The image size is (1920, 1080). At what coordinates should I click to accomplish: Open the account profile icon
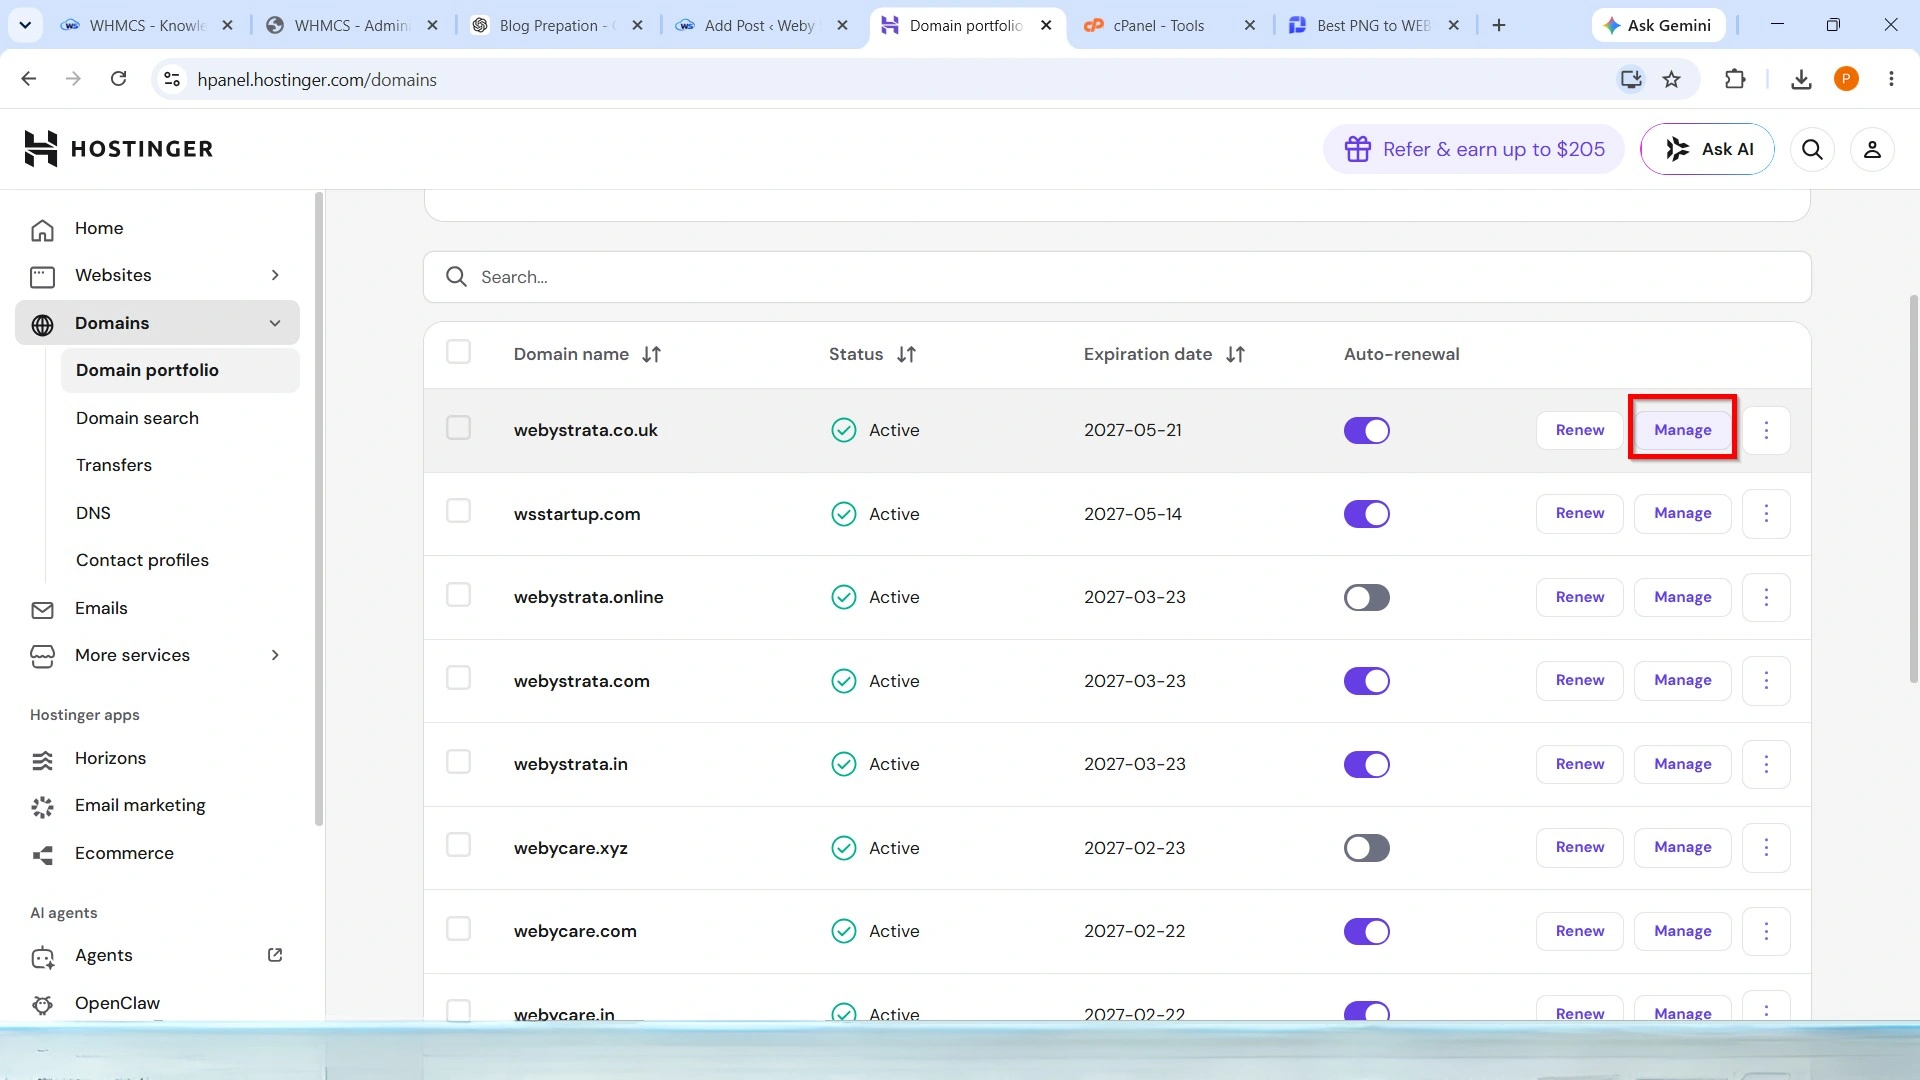(1872, 149)
